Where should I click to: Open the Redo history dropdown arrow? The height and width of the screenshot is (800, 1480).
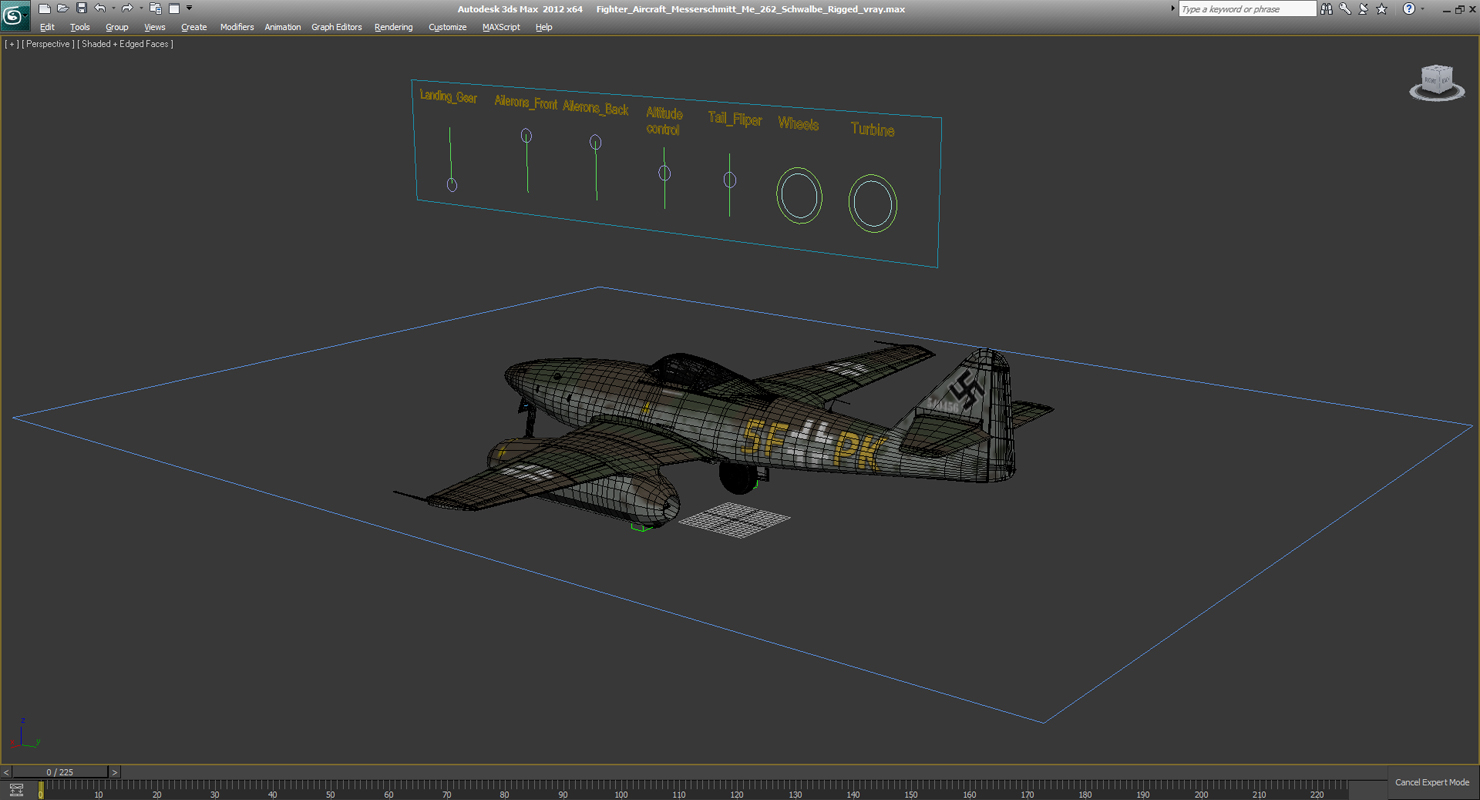[141, 9]
